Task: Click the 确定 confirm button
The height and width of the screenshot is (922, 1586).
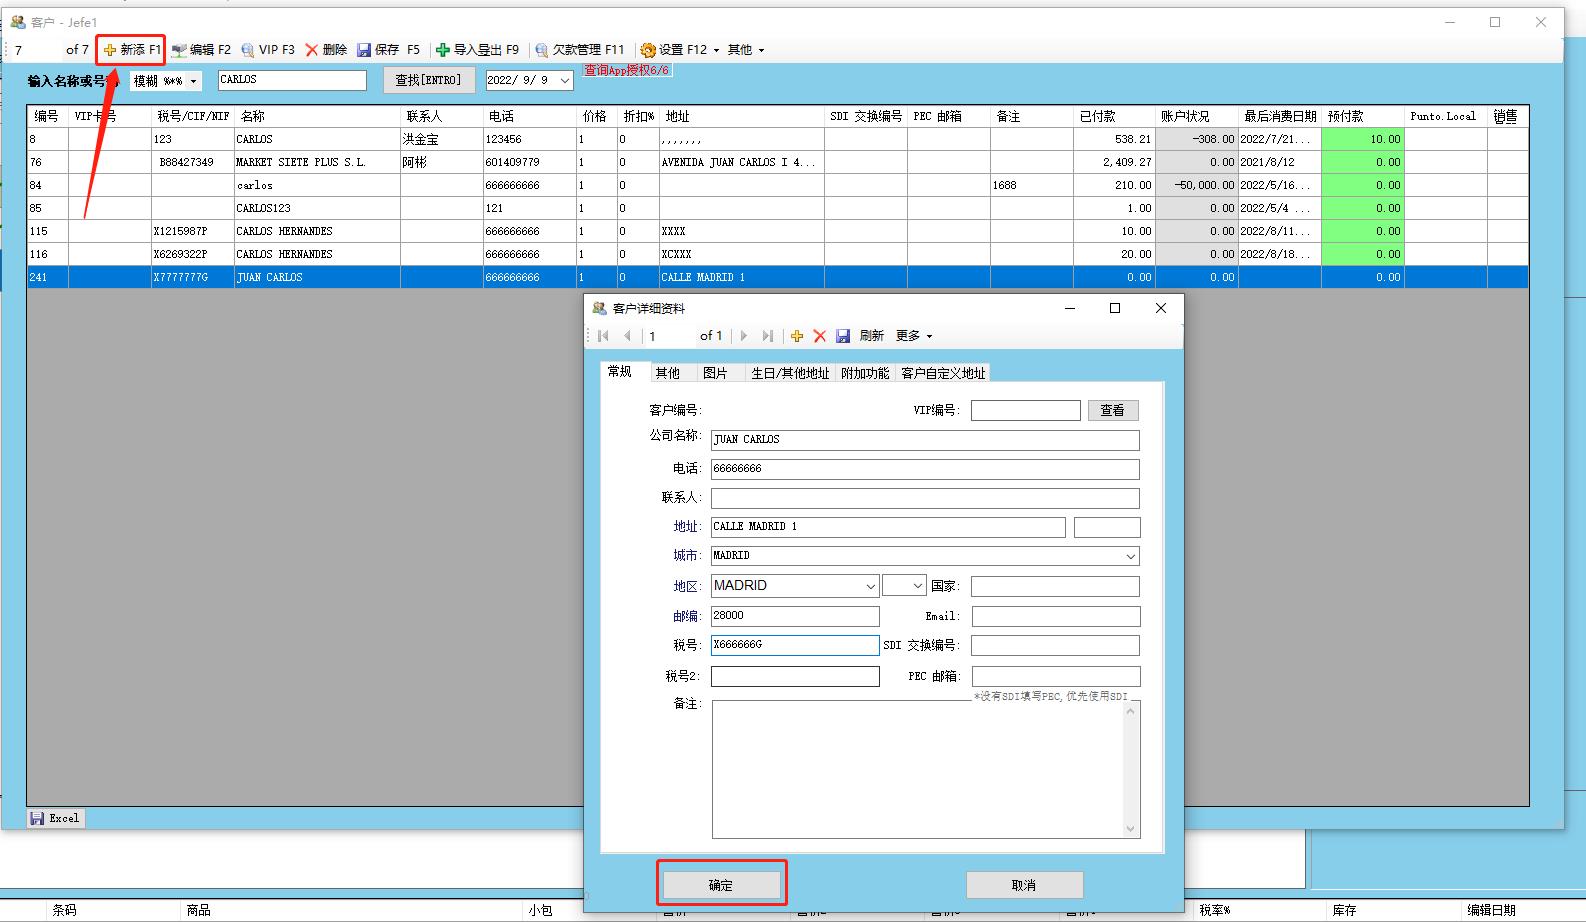Action: 721,885
